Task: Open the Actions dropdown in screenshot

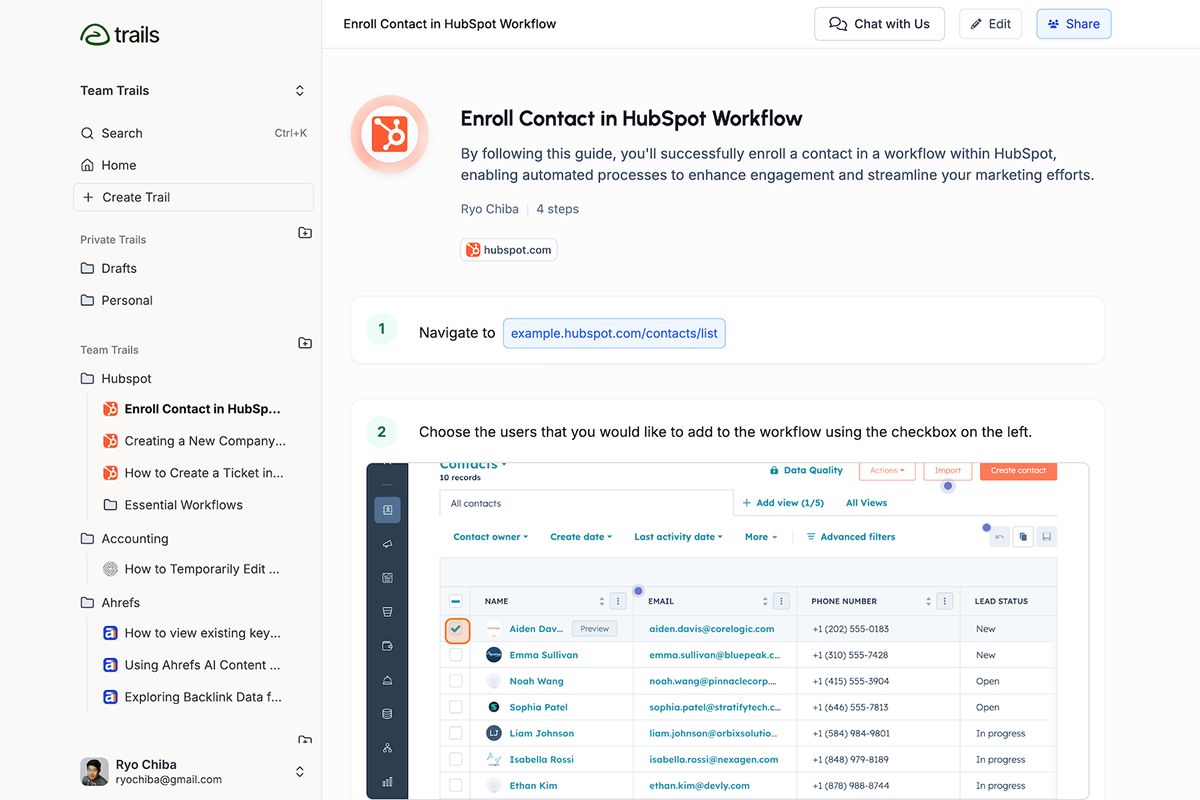Action: point(887,470)
